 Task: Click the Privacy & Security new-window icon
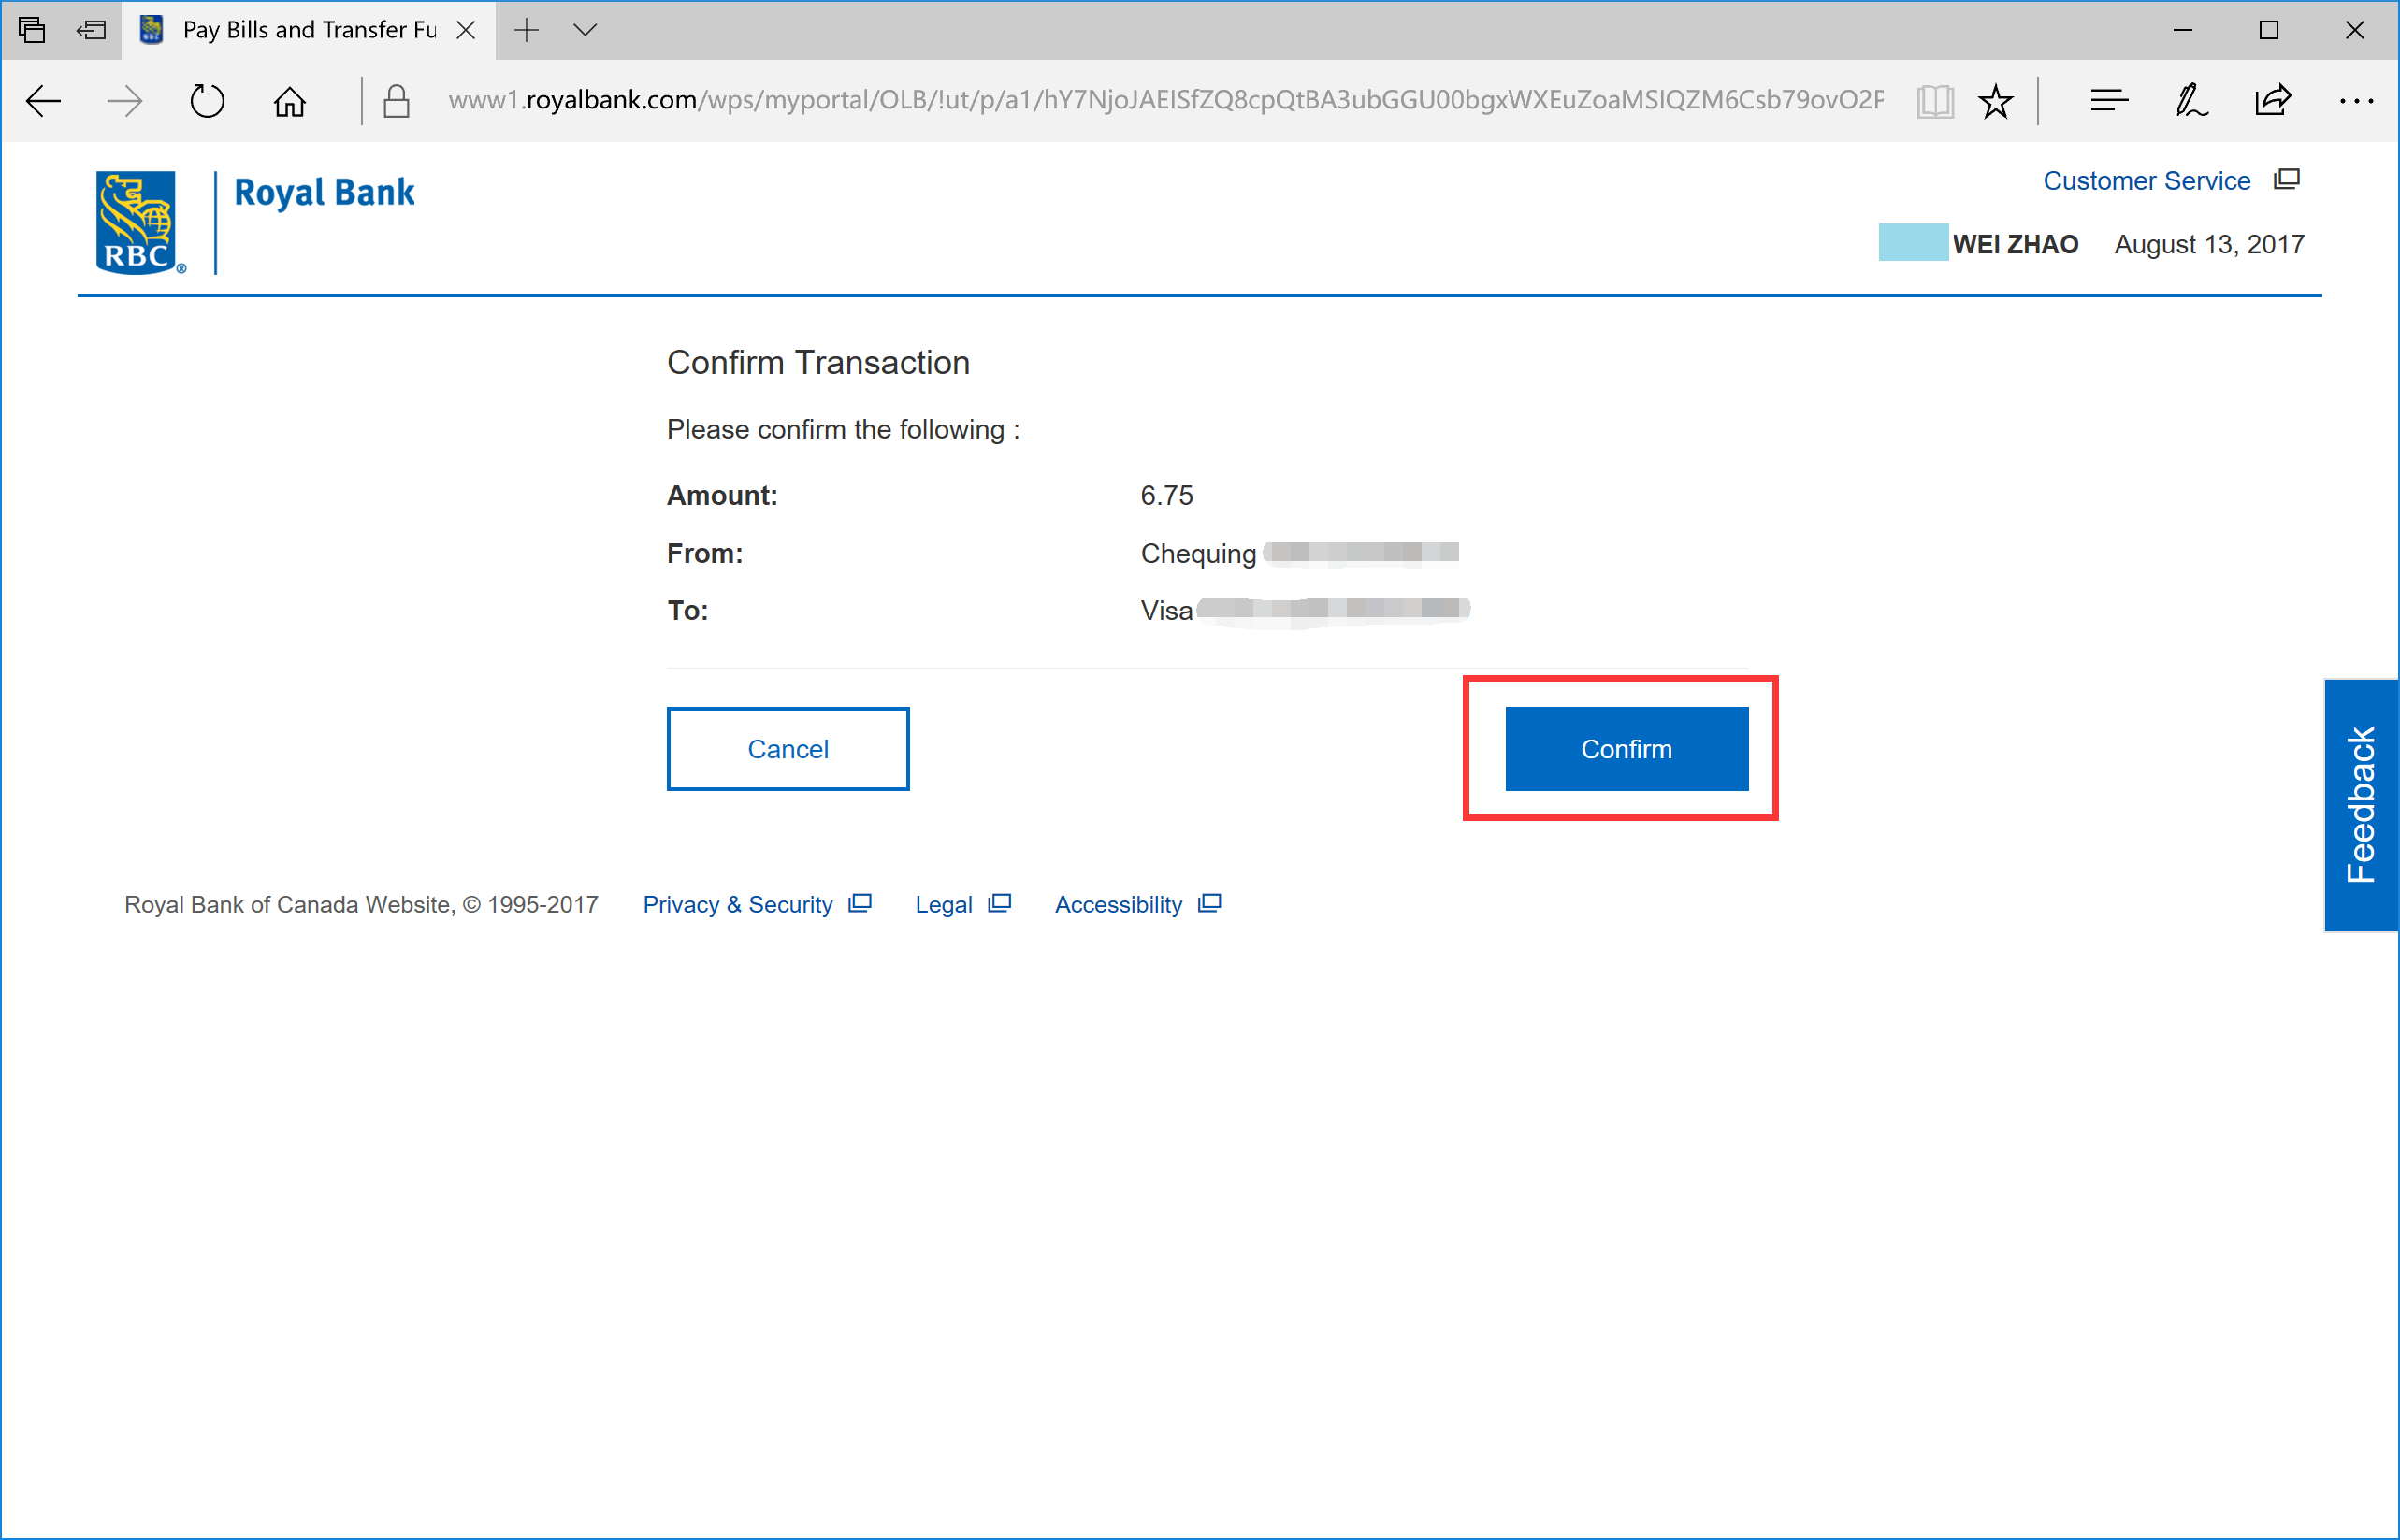click(860, 903)
